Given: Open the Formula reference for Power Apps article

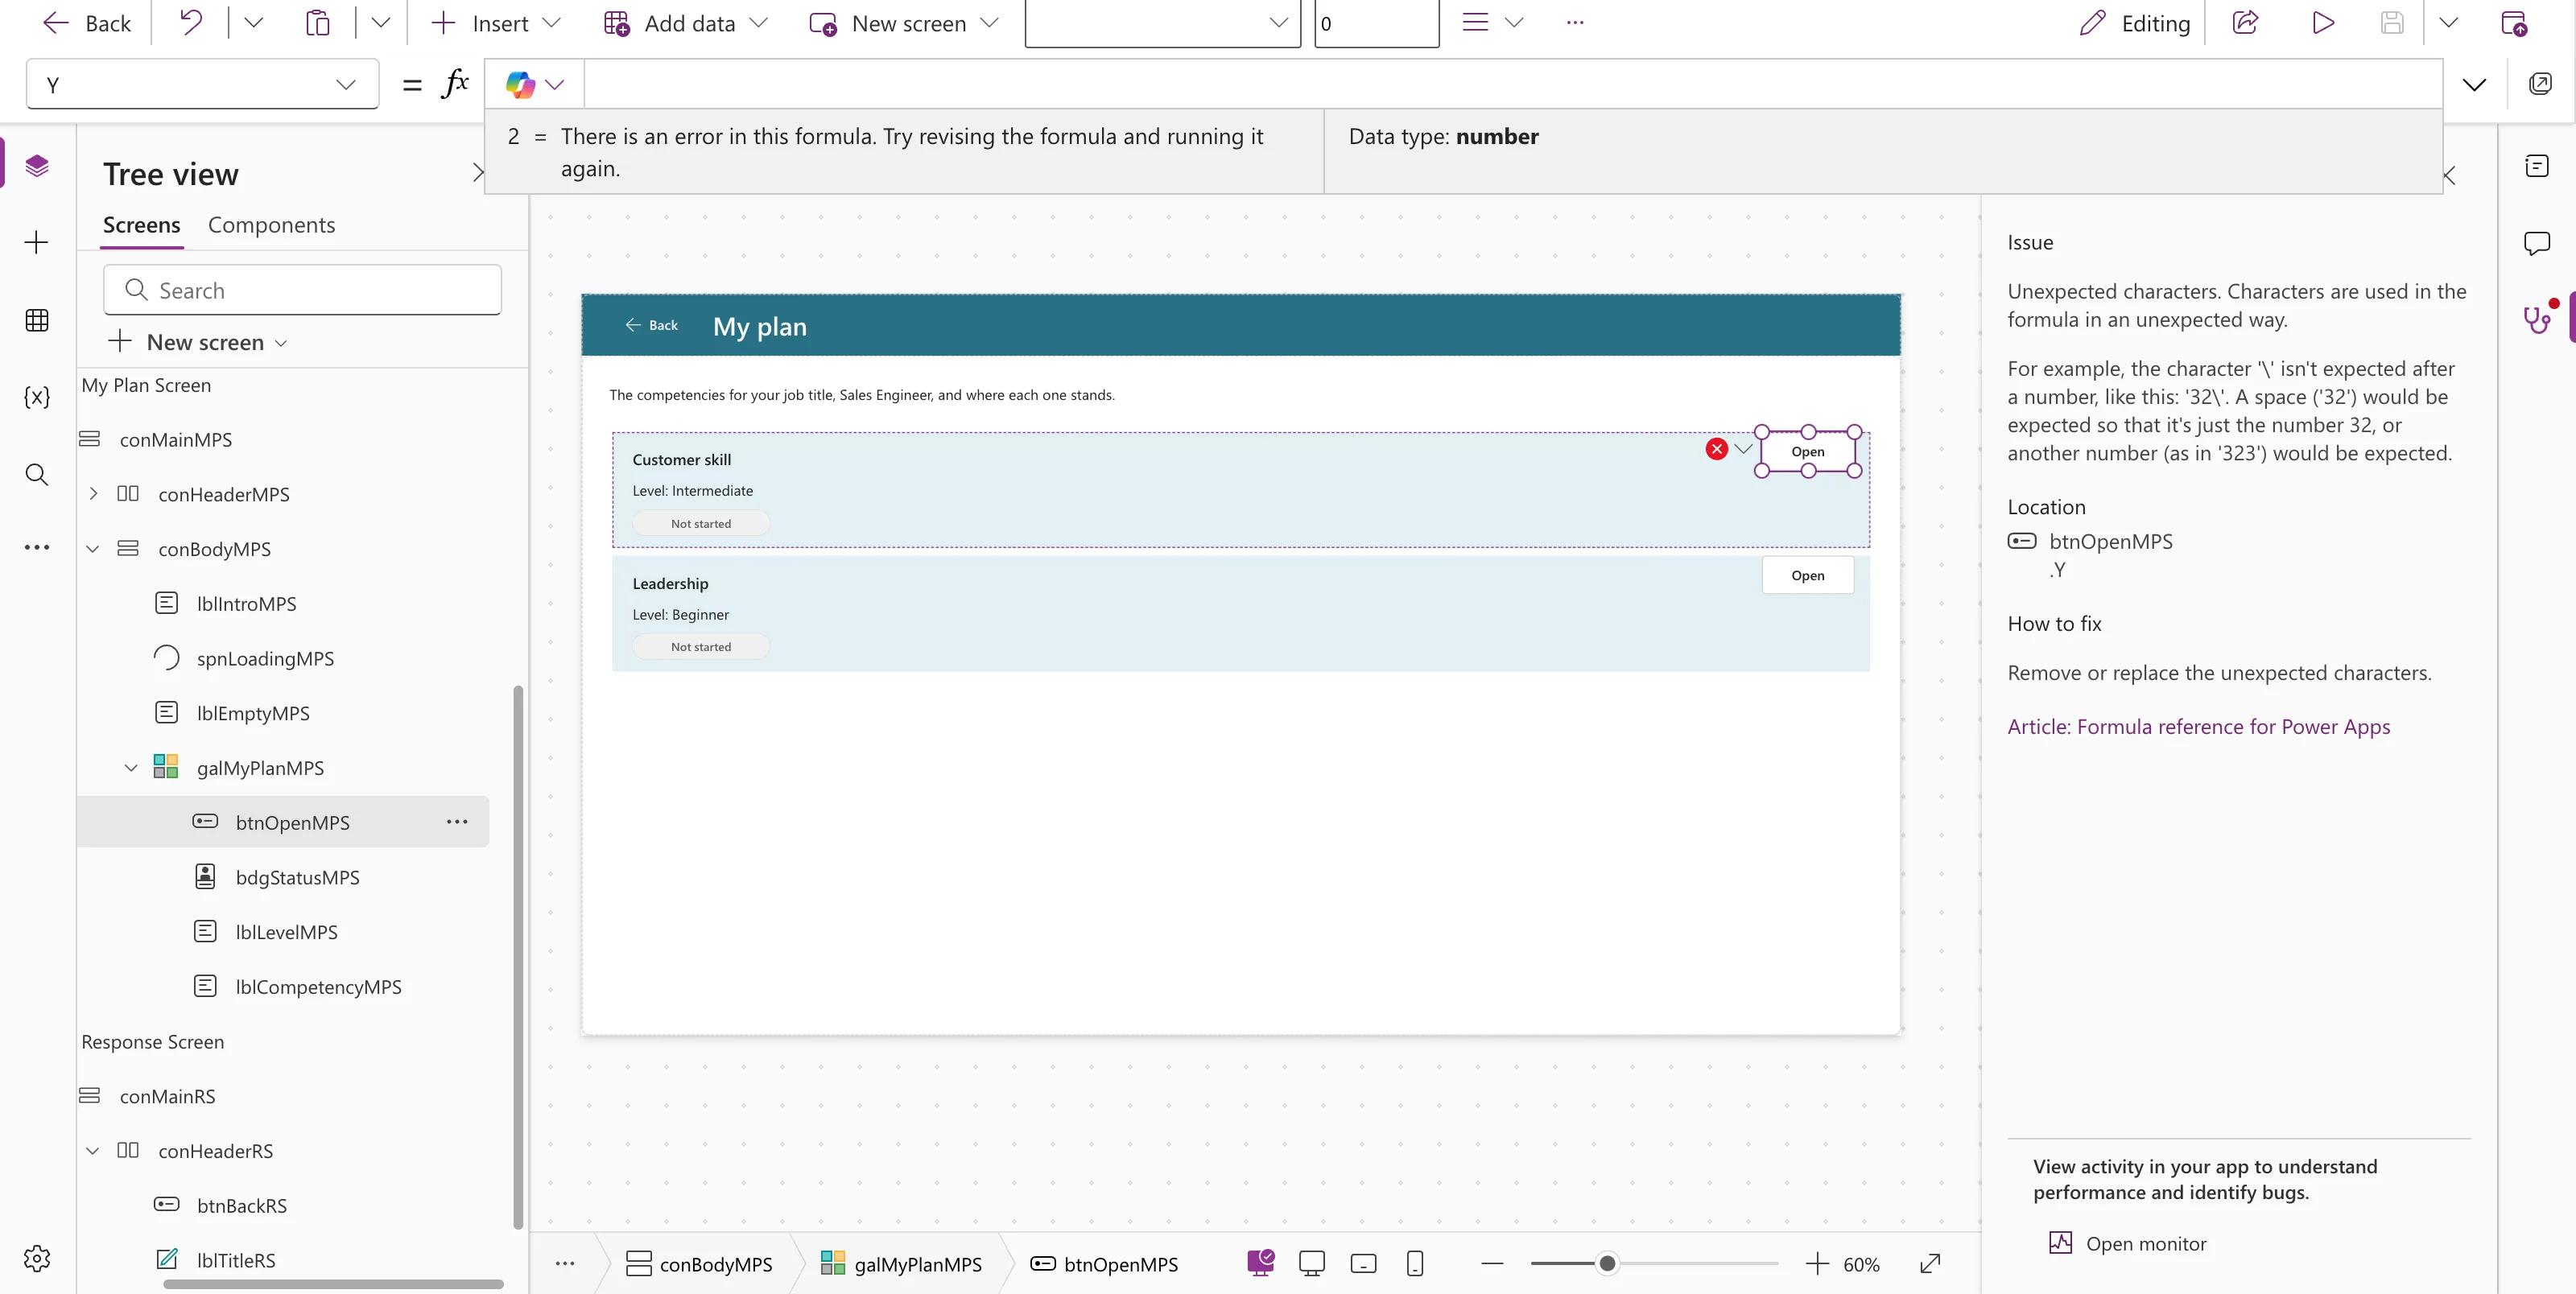Looking at the screenshot, I should tap(2198, 726).
